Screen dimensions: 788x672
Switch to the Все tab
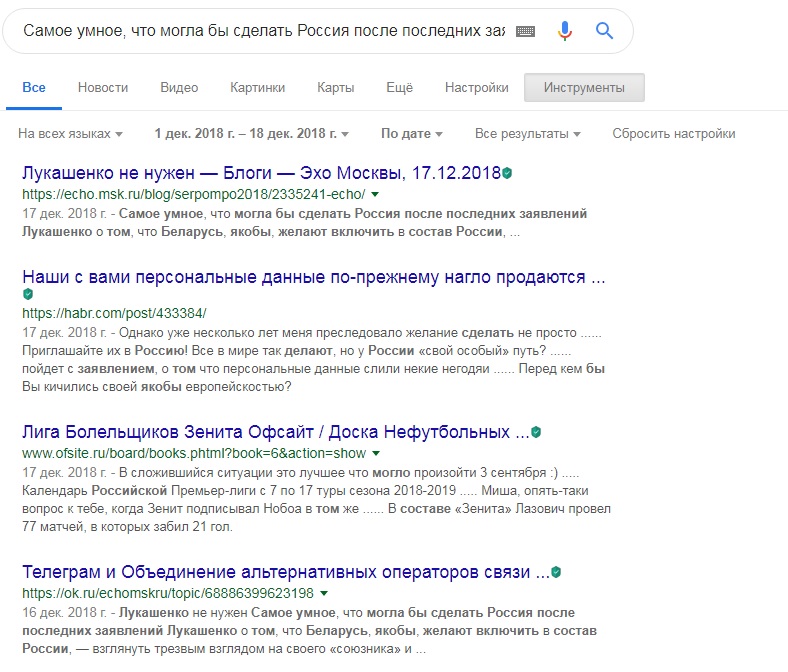[x=34, y=87]
